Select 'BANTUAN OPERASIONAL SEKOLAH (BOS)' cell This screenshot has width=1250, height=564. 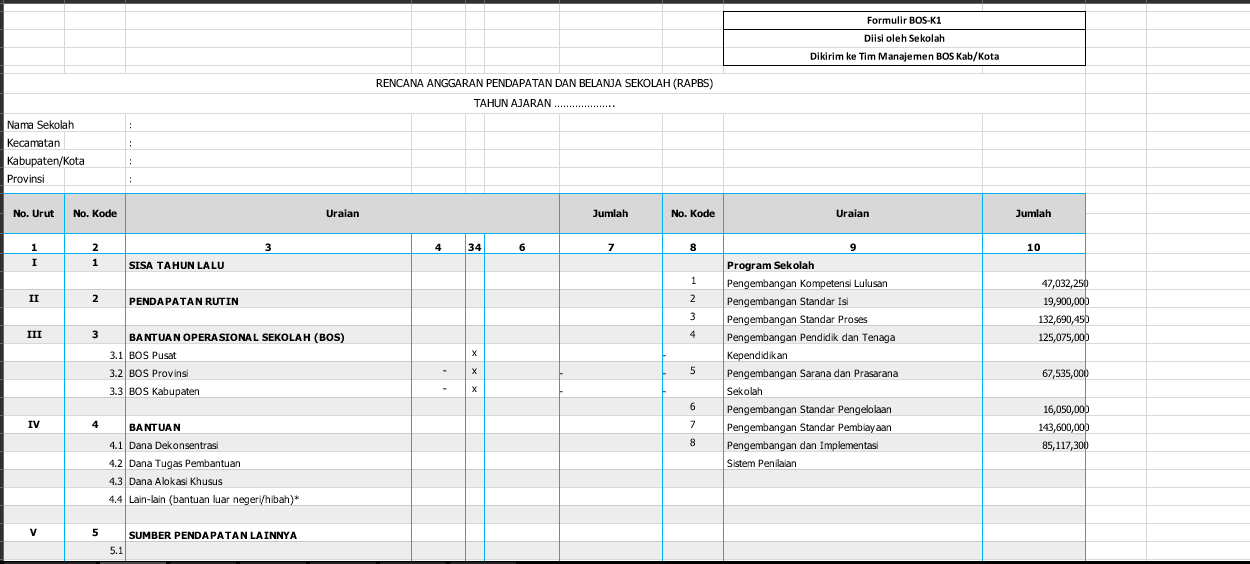click(x=269, y=337)
